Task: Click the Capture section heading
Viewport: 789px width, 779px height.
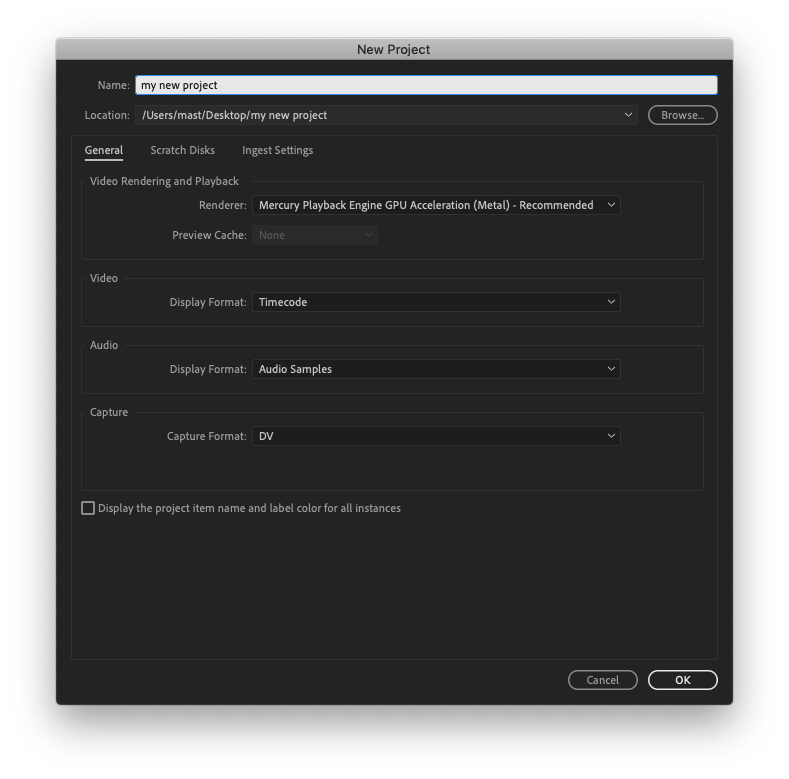Action: pos(109,412)
